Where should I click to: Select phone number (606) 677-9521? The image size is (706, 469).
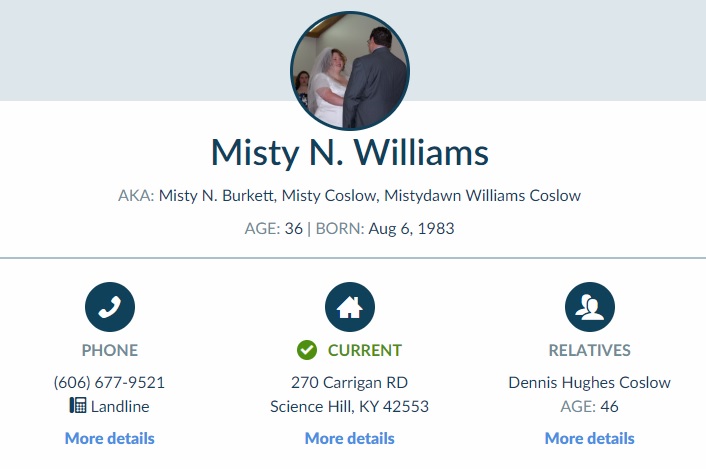tap(109, 382)
